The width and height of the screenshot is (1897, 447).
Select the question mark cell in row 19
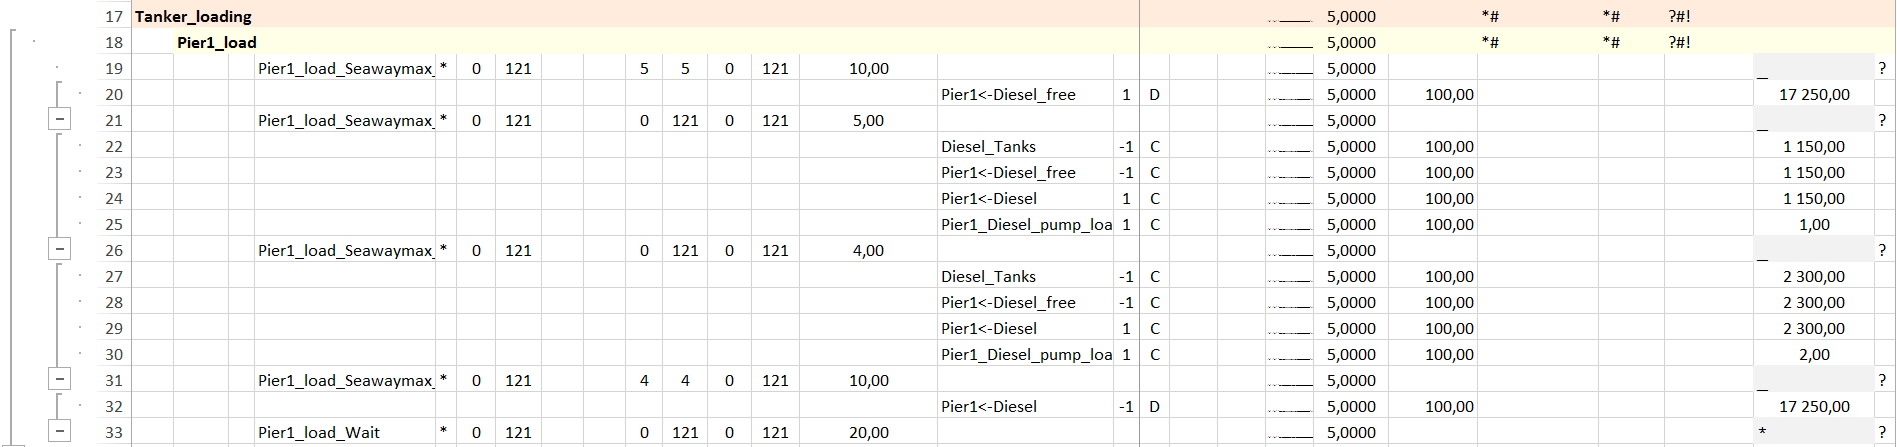(1882, 69)
